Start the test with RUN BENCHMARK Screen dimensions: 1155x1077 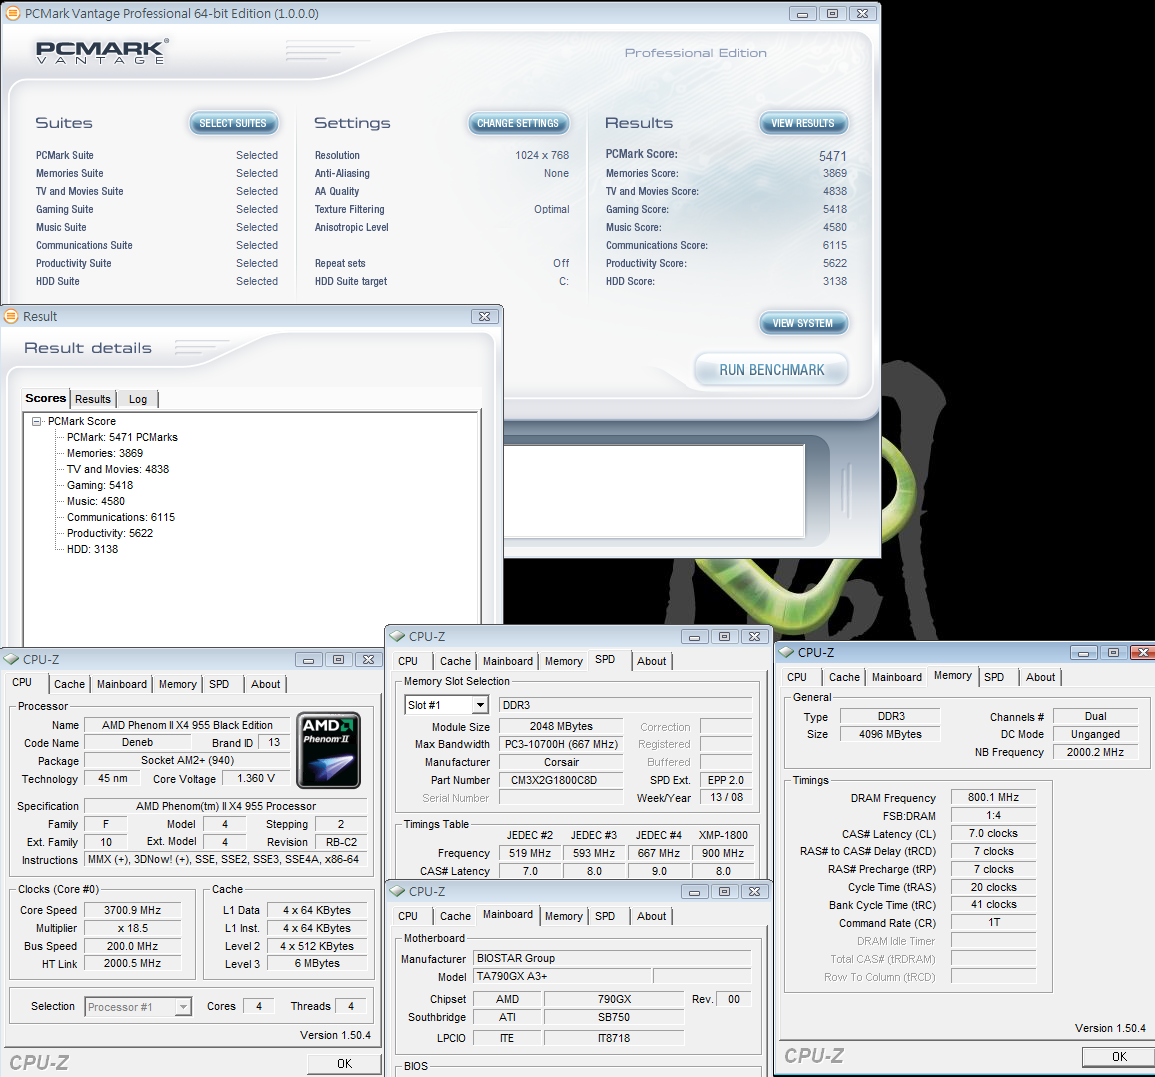click(x=771, y=370)
